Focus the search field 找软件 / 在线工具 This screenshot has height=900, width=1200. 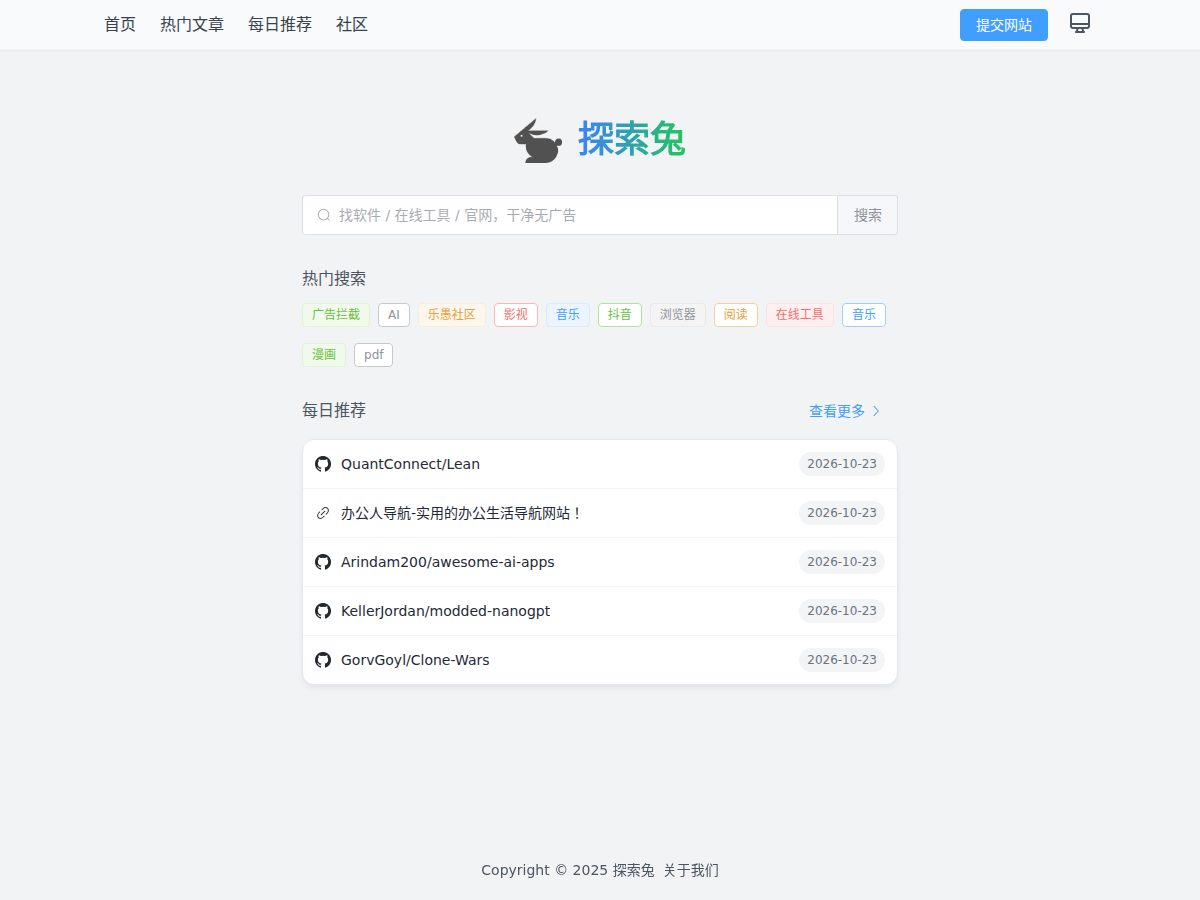(570, 215)
